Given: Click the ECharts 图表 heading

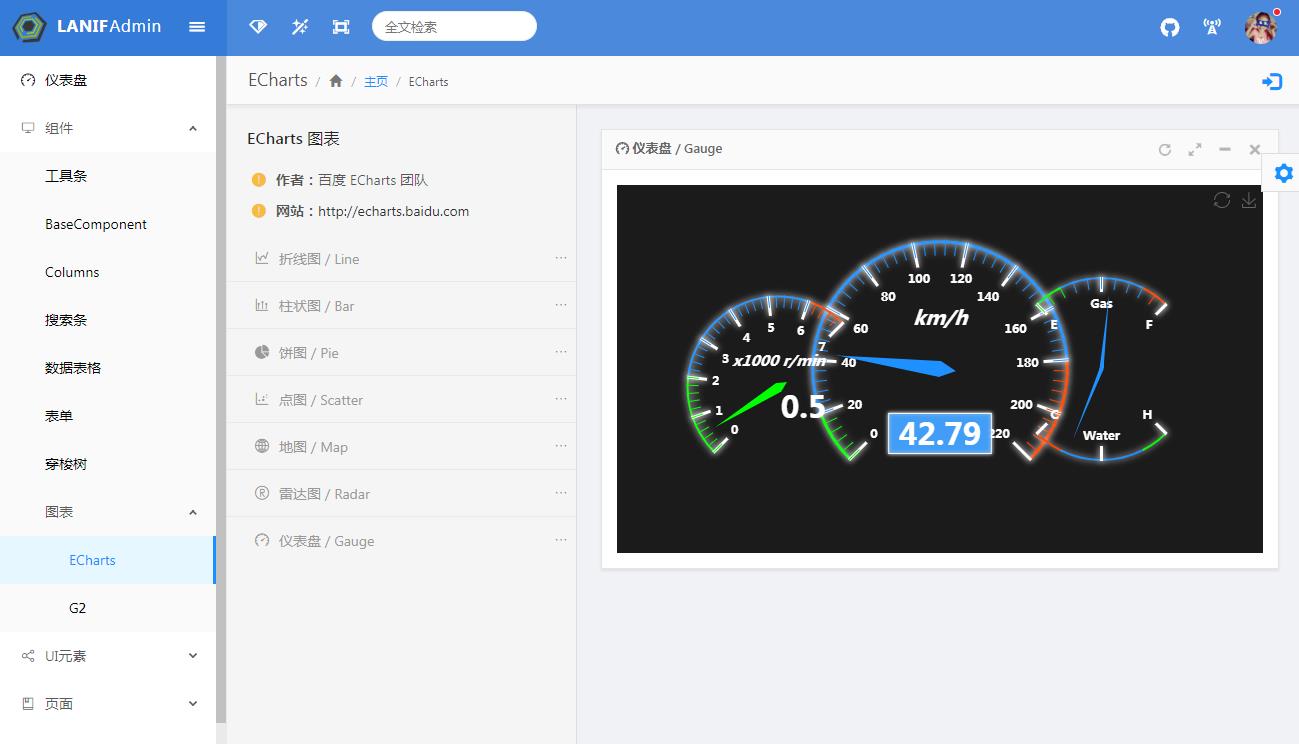Looking at the screenshot, I should click(294, 139).
